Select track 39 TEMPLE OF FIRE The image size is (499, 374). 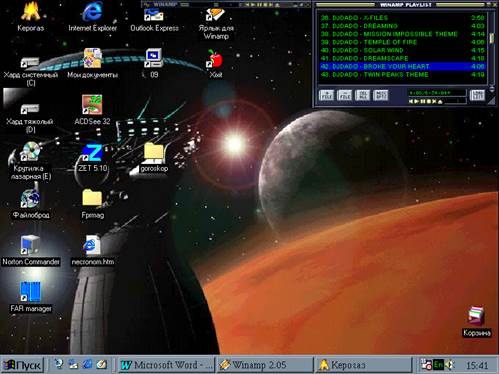pyautogui.click(x=402, y=42)
